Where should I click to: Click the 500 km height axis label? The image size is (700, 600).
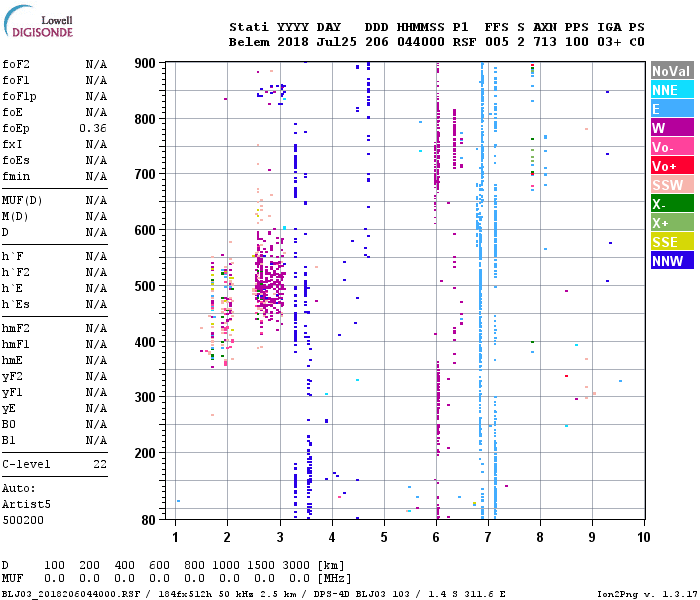pyautogui.click(x=145, y=286)
